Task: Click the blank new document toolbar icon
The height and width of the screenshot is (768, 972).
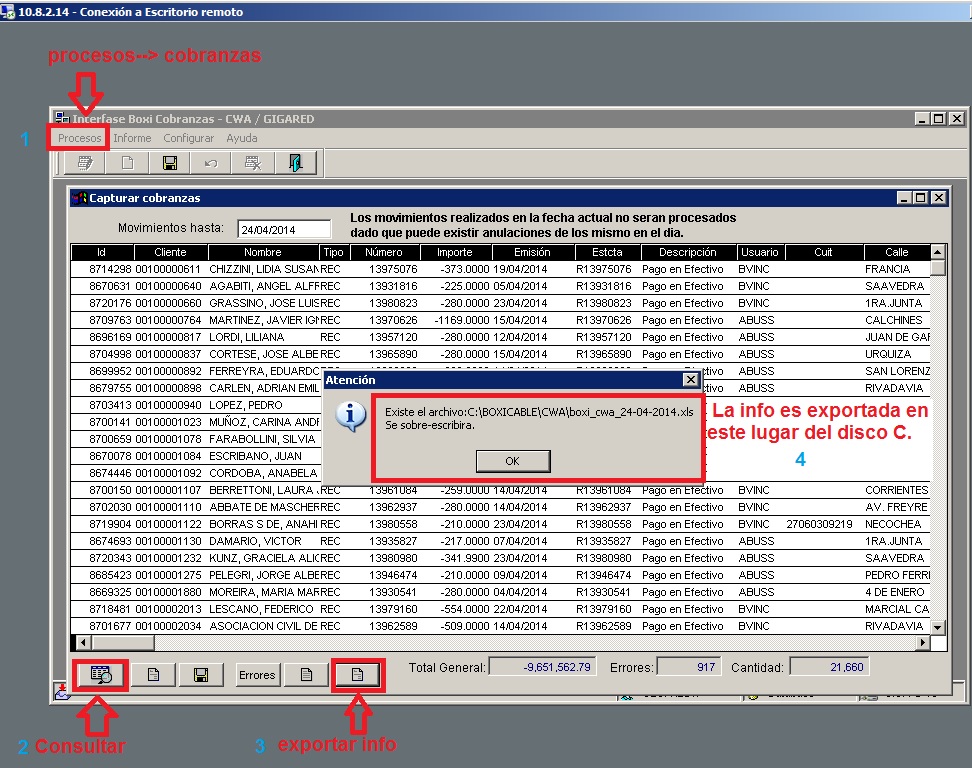Action: [x=127, y=163]
